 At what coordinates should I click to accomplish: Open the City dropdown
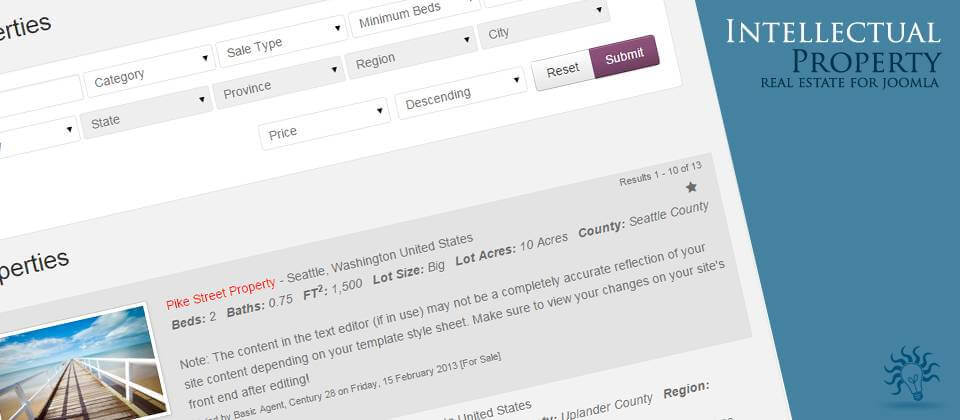pyautogui.click(x=543, y=29)
